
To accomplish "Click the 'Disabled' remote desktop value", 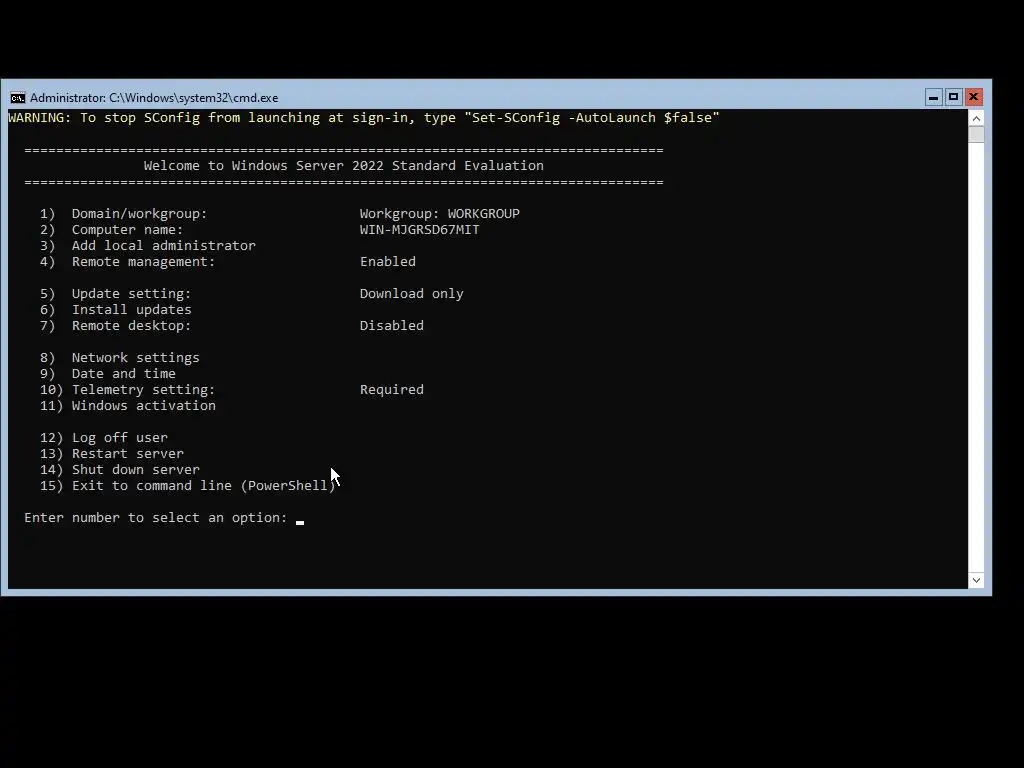I will click(x=391, y=326).
